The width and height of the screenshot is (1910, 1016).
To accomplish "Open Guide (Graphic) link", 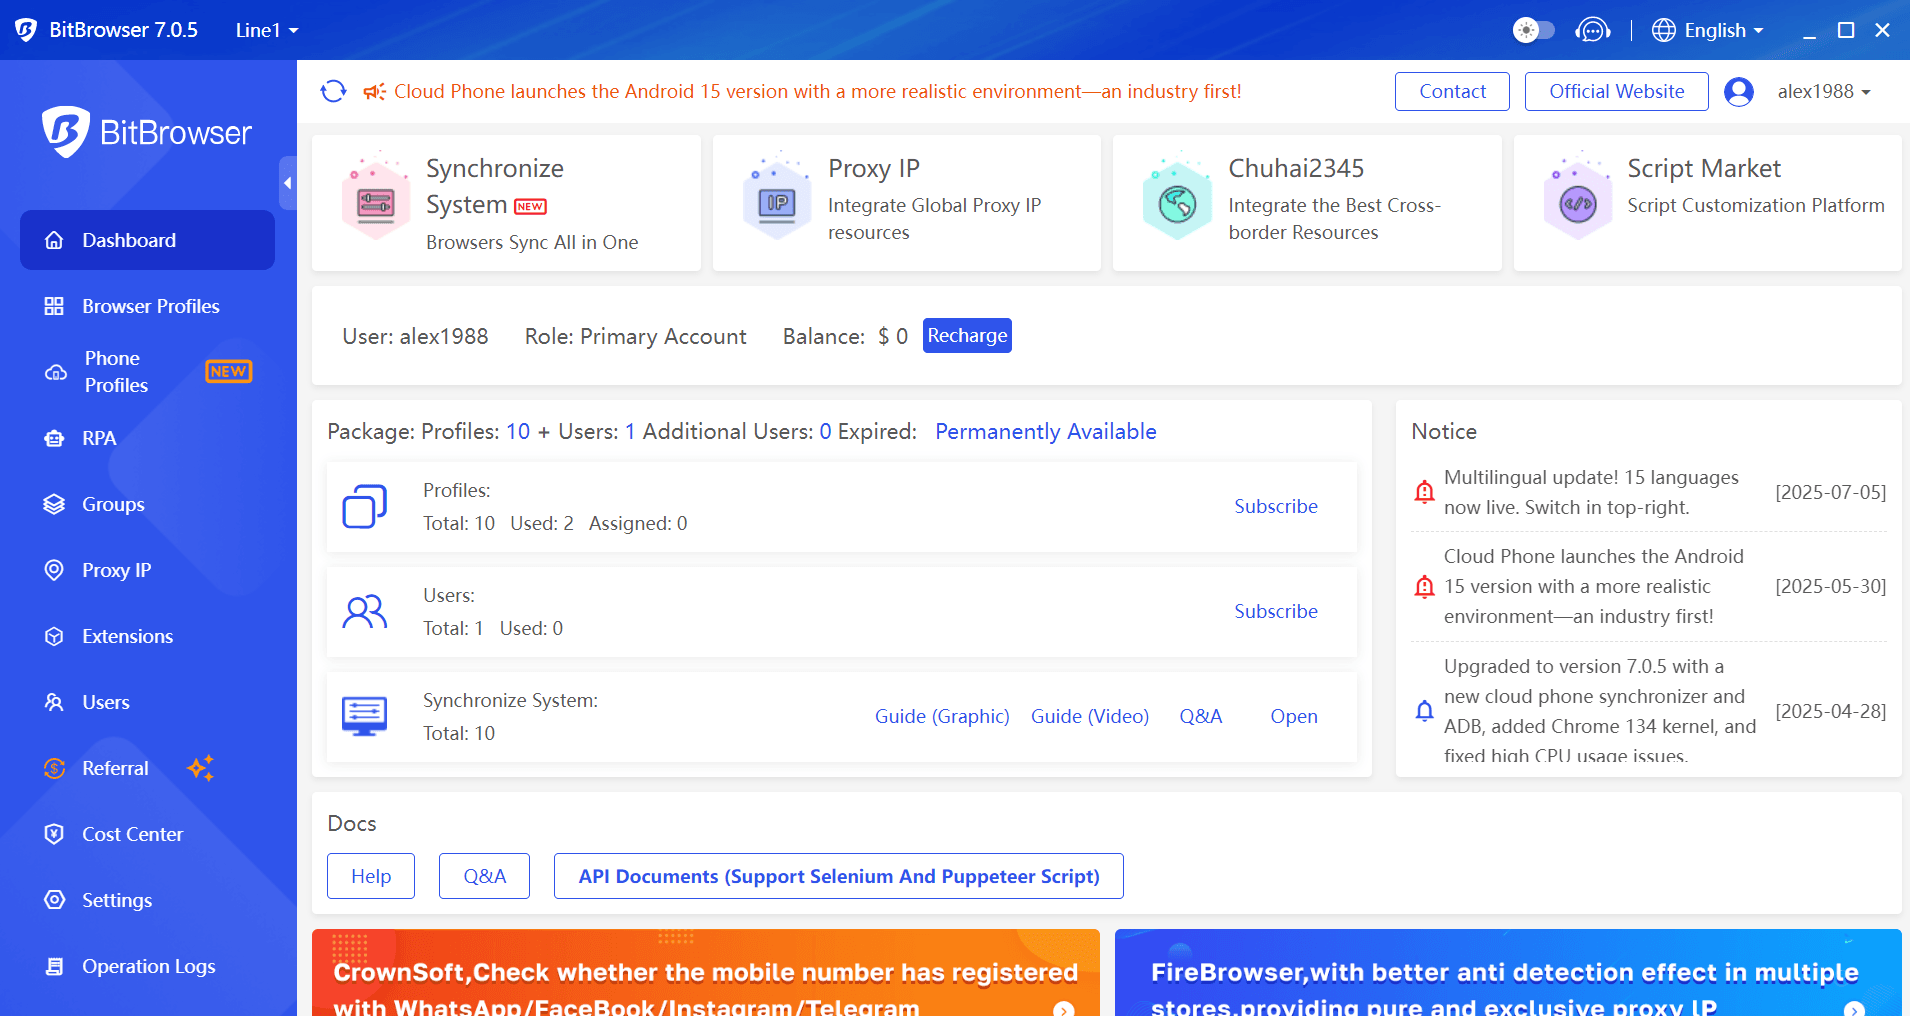I will (942, 716).
